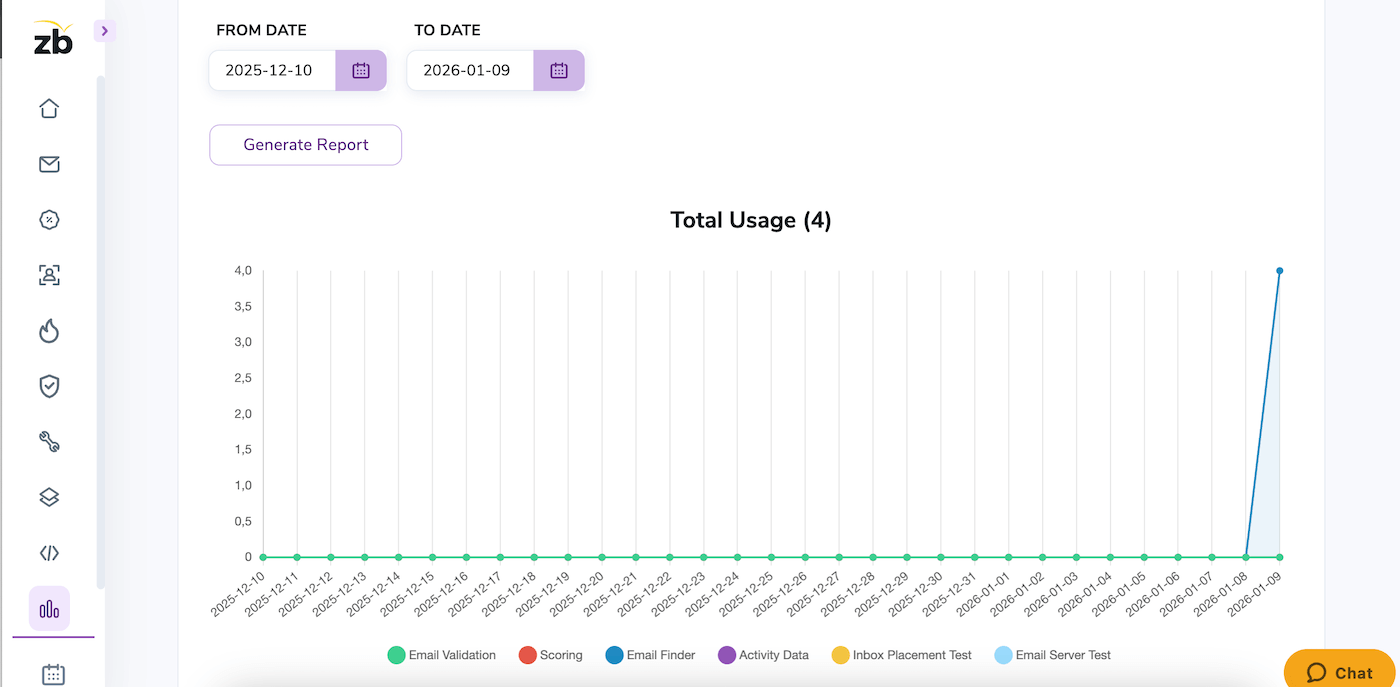Viewport: 1400px width, 687px height.
Task: Click the zb logo
Action: point(53,38)
